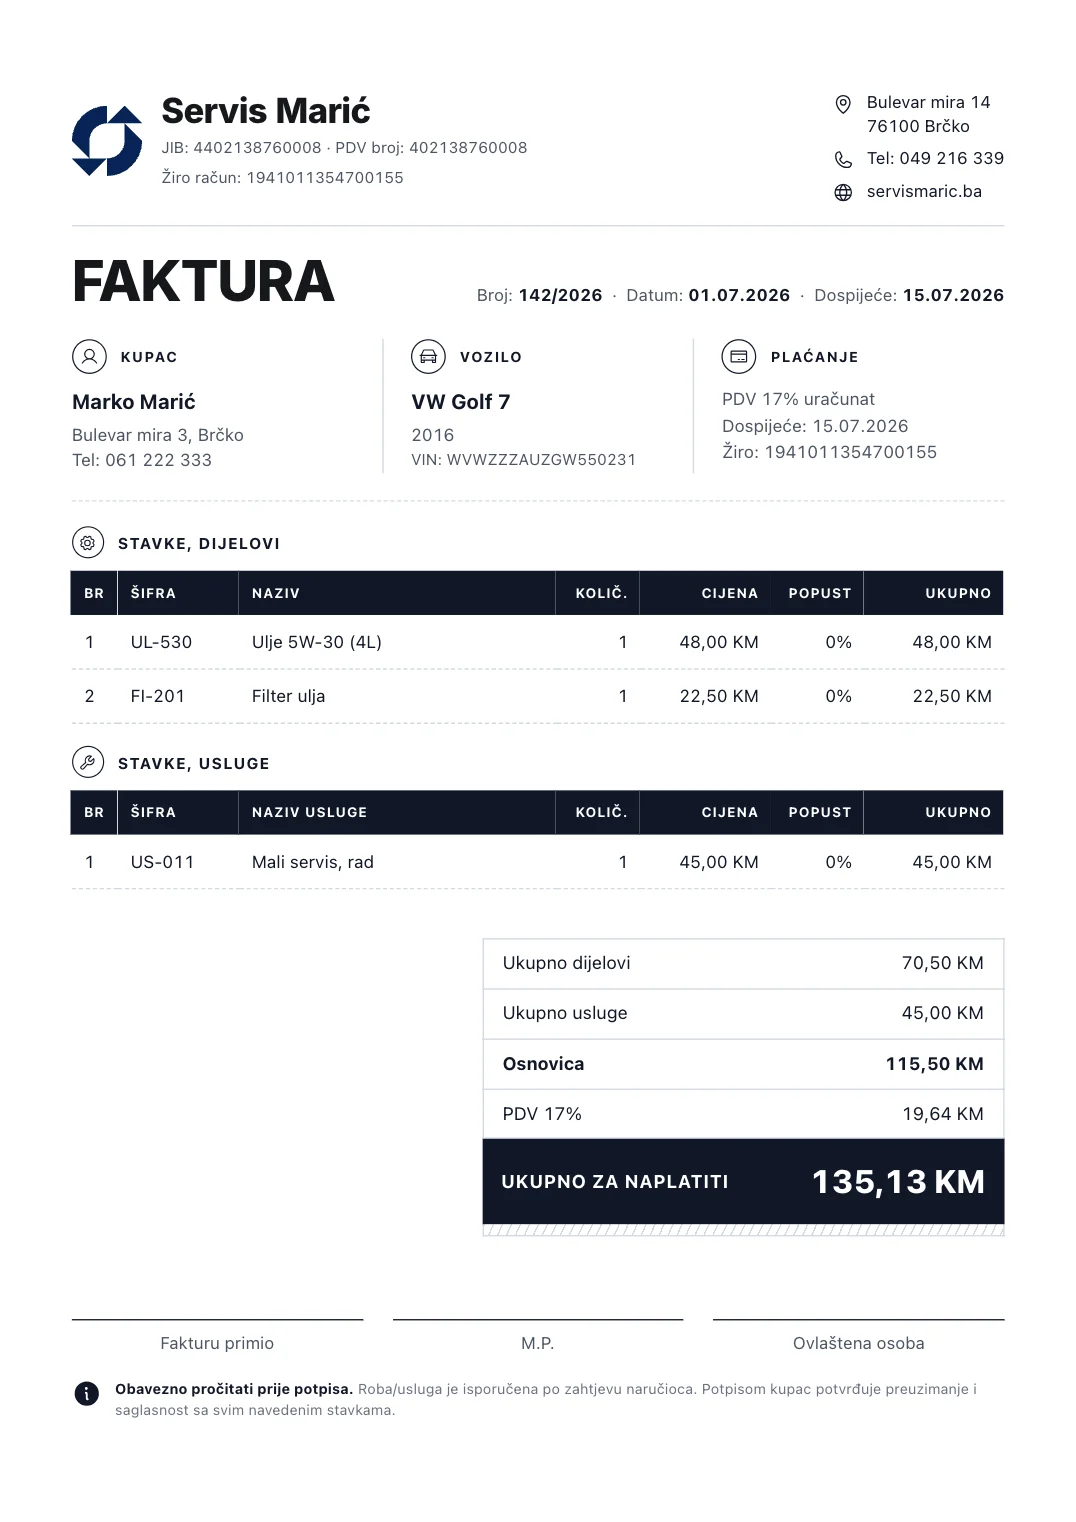Screen dimensions: 1076x1522
Task: Click the PDV 17% uračunat line
Action: pyautogui.click(x=798, y=399)
